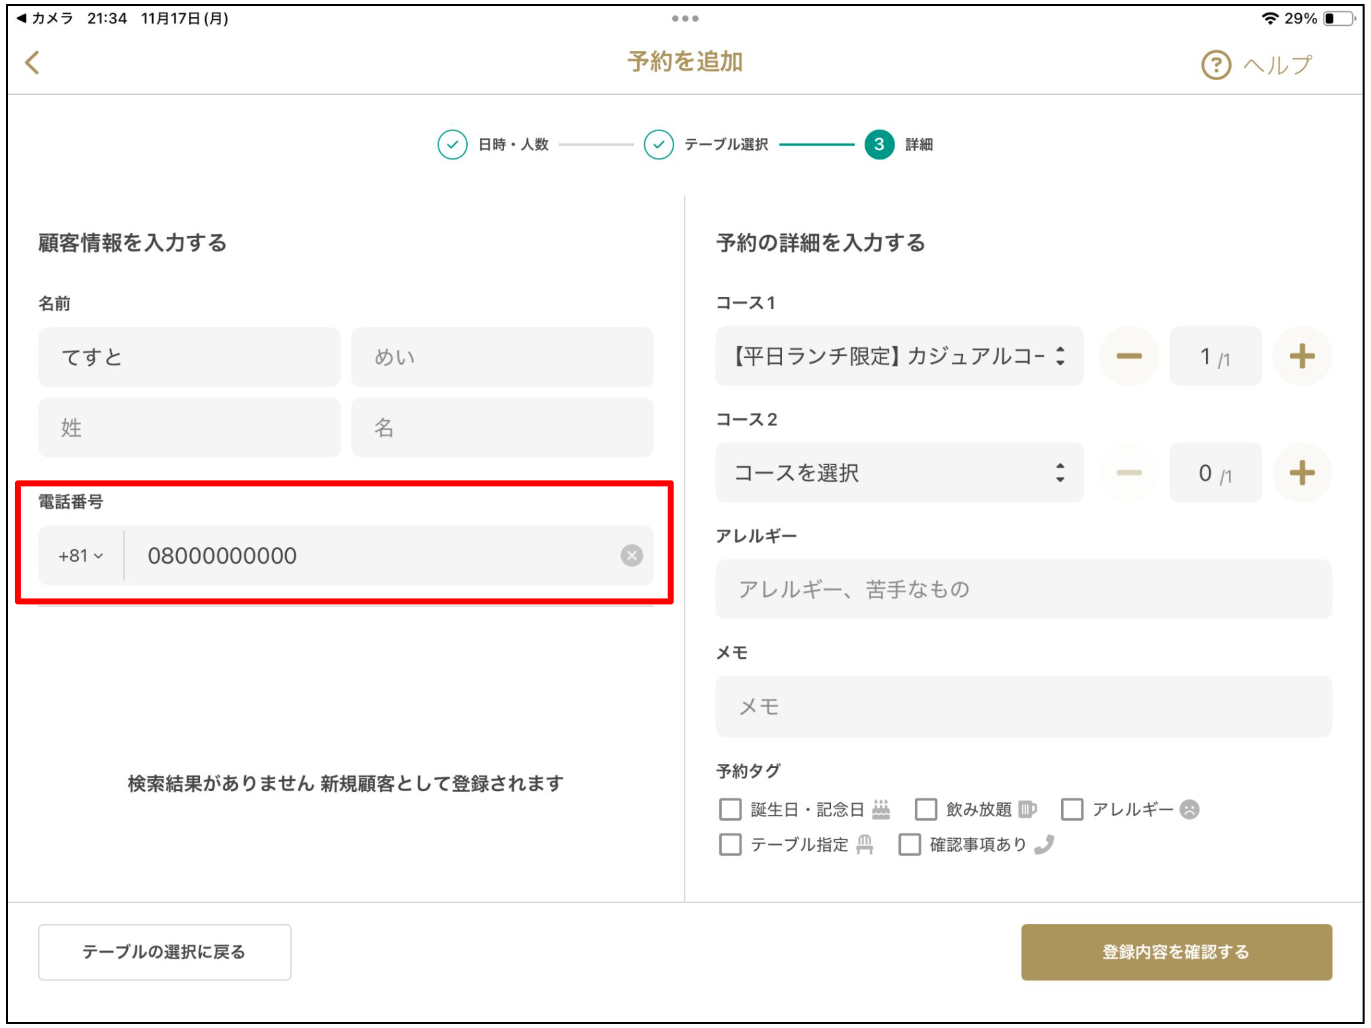The image size is (1371, 1028).
Task: Check the 飲み放題 tag
Action: coord(928,811)
